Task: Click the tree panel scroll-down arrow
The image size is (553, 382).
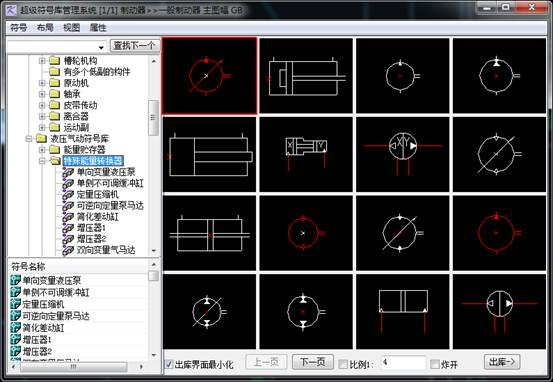Action: click(153, 250)
